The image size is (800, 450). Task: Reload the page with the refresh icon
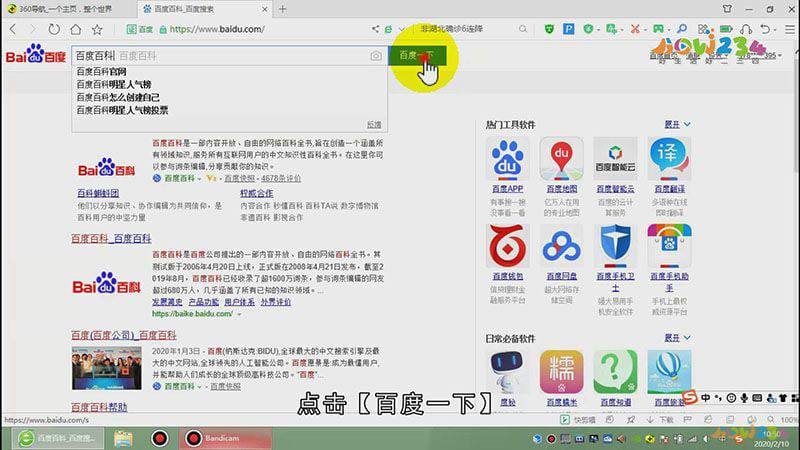click(54, 29)
